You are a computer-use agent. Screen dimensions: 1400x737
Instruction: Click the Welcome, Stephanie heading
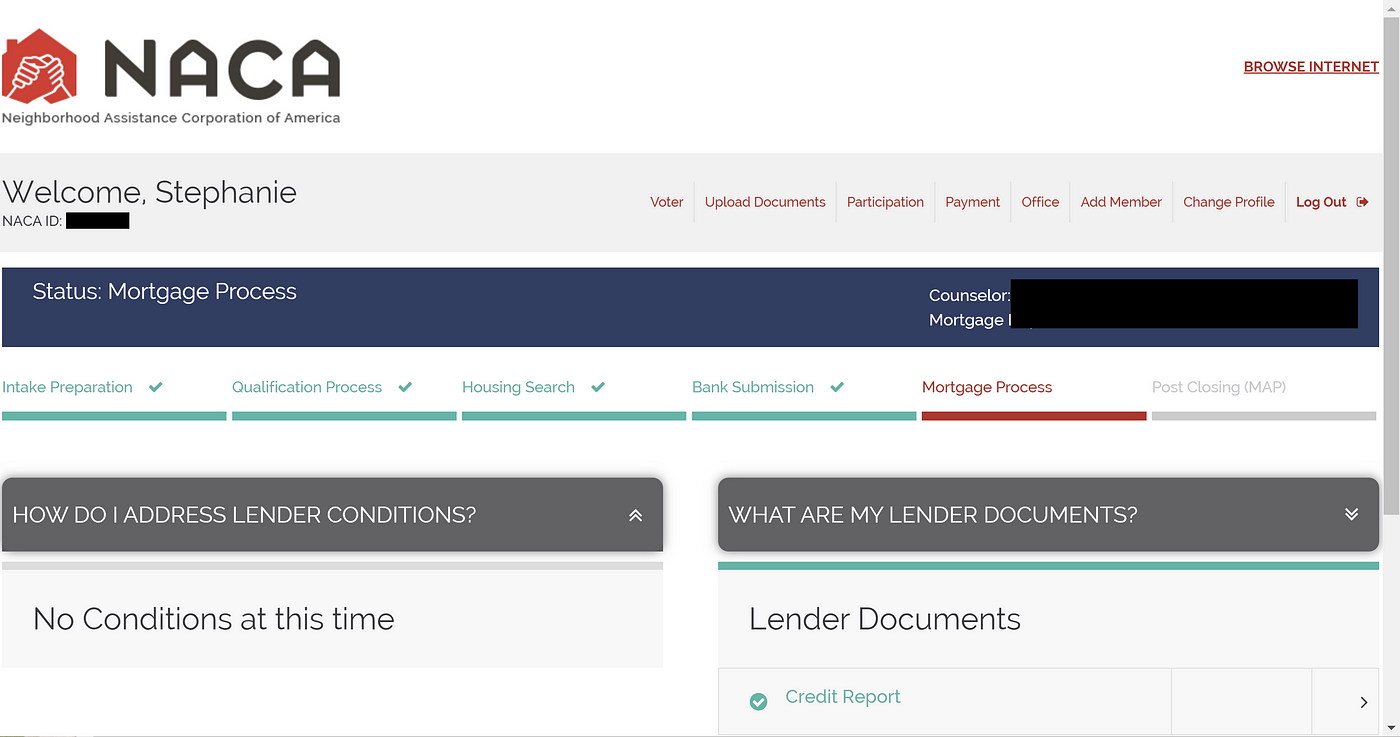150,192
